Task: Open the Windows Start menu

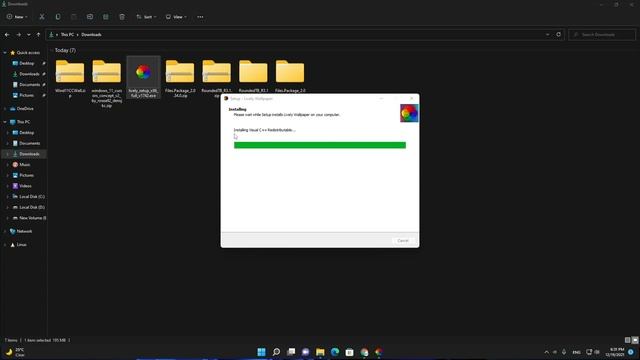Action: (261, 352)
